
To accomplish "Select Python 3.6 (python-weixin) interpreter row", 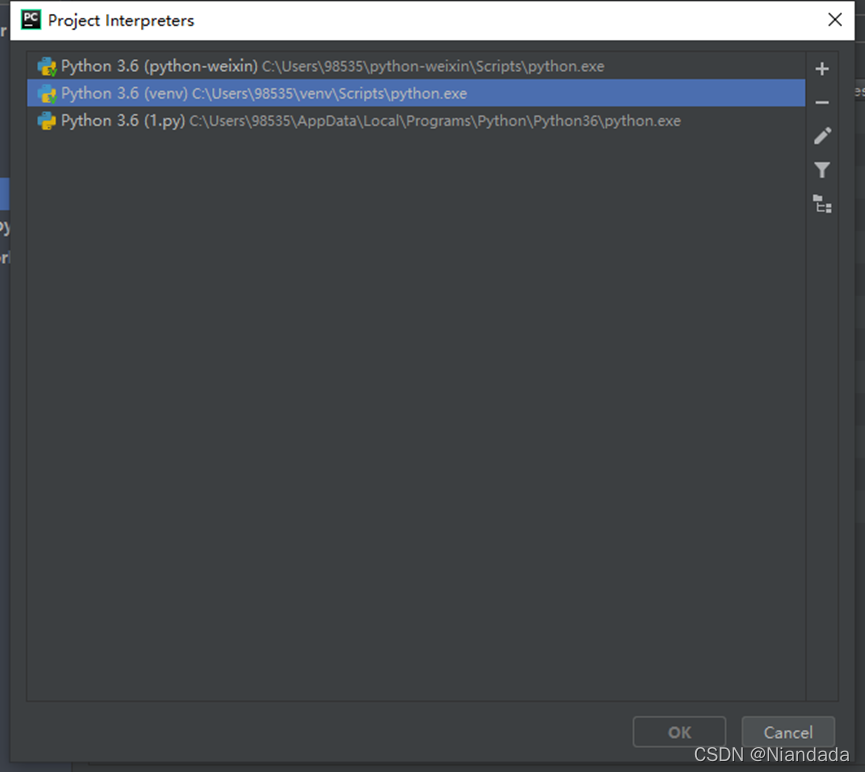I will coord(416,66).
